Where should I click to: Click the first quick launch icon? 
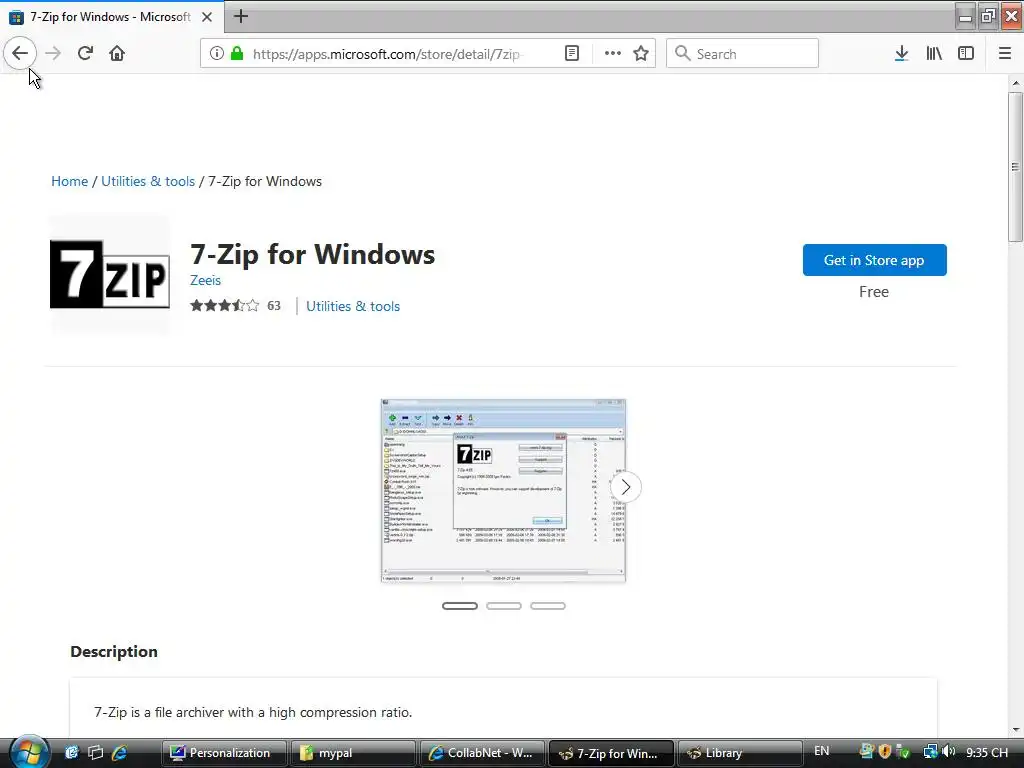click(x=72, y=752)
